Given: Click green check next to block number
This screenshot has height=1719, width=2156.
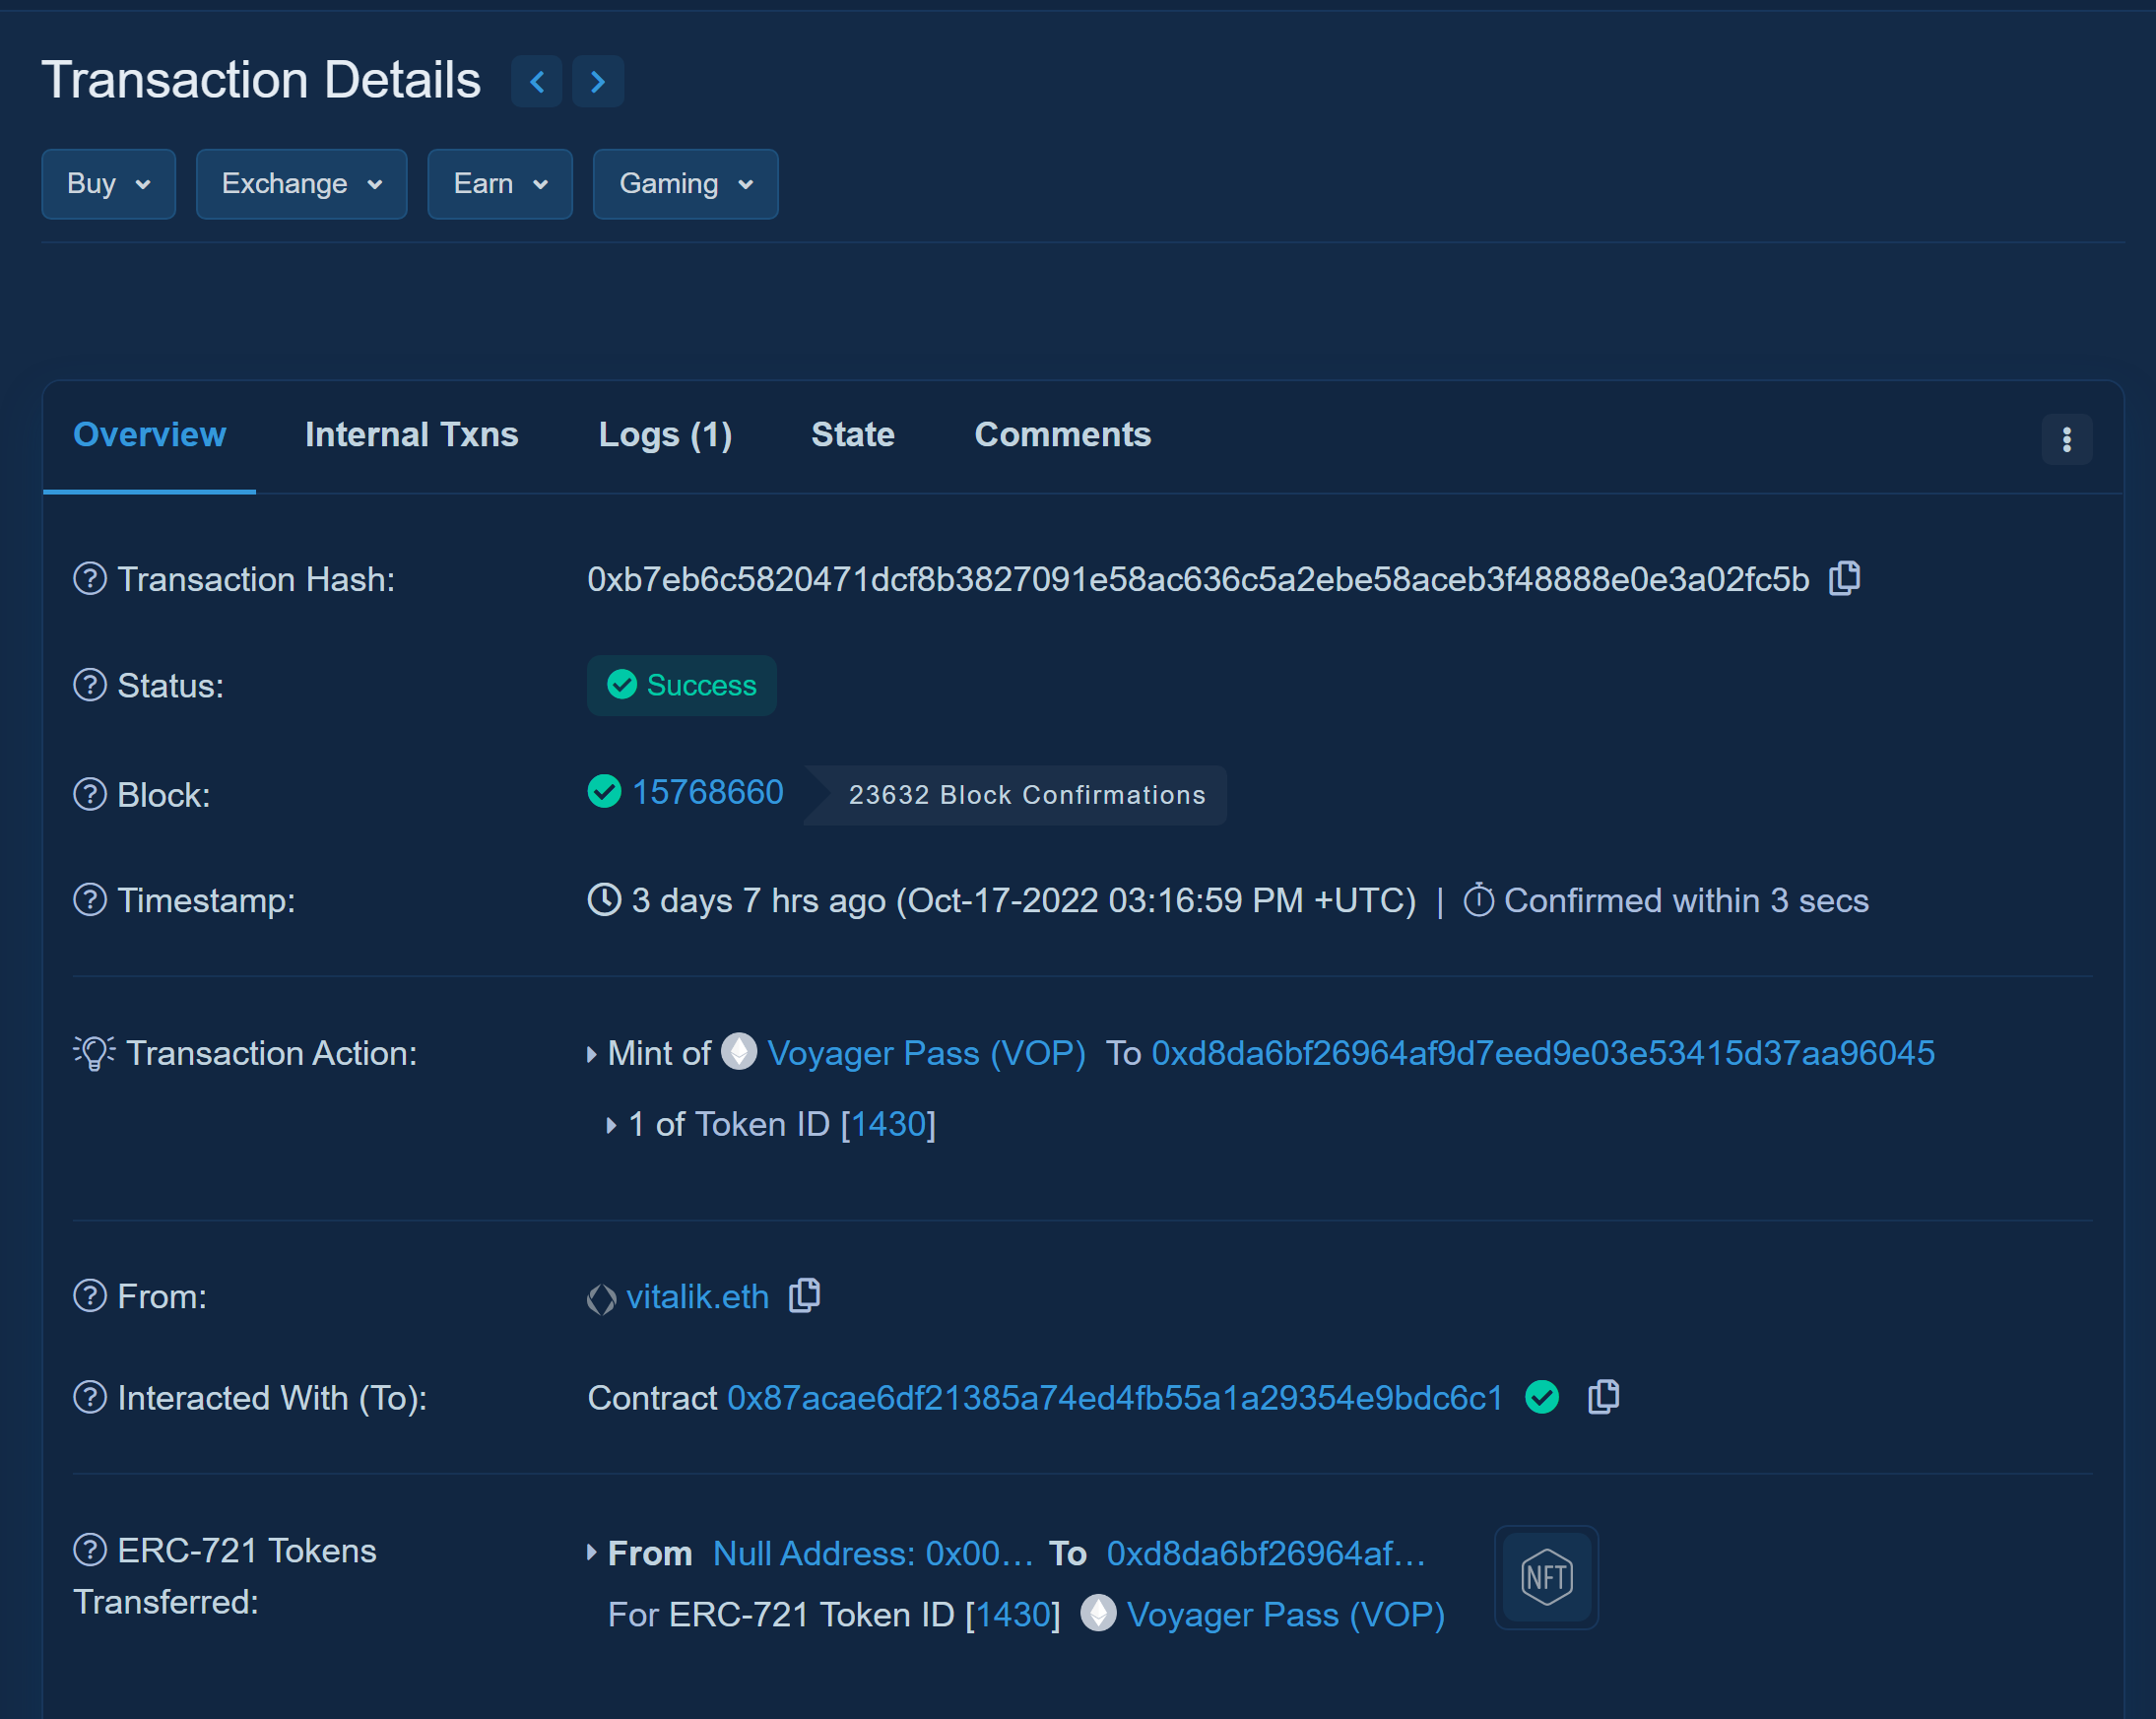Looking at the screenshot, I should coord(604,790).
